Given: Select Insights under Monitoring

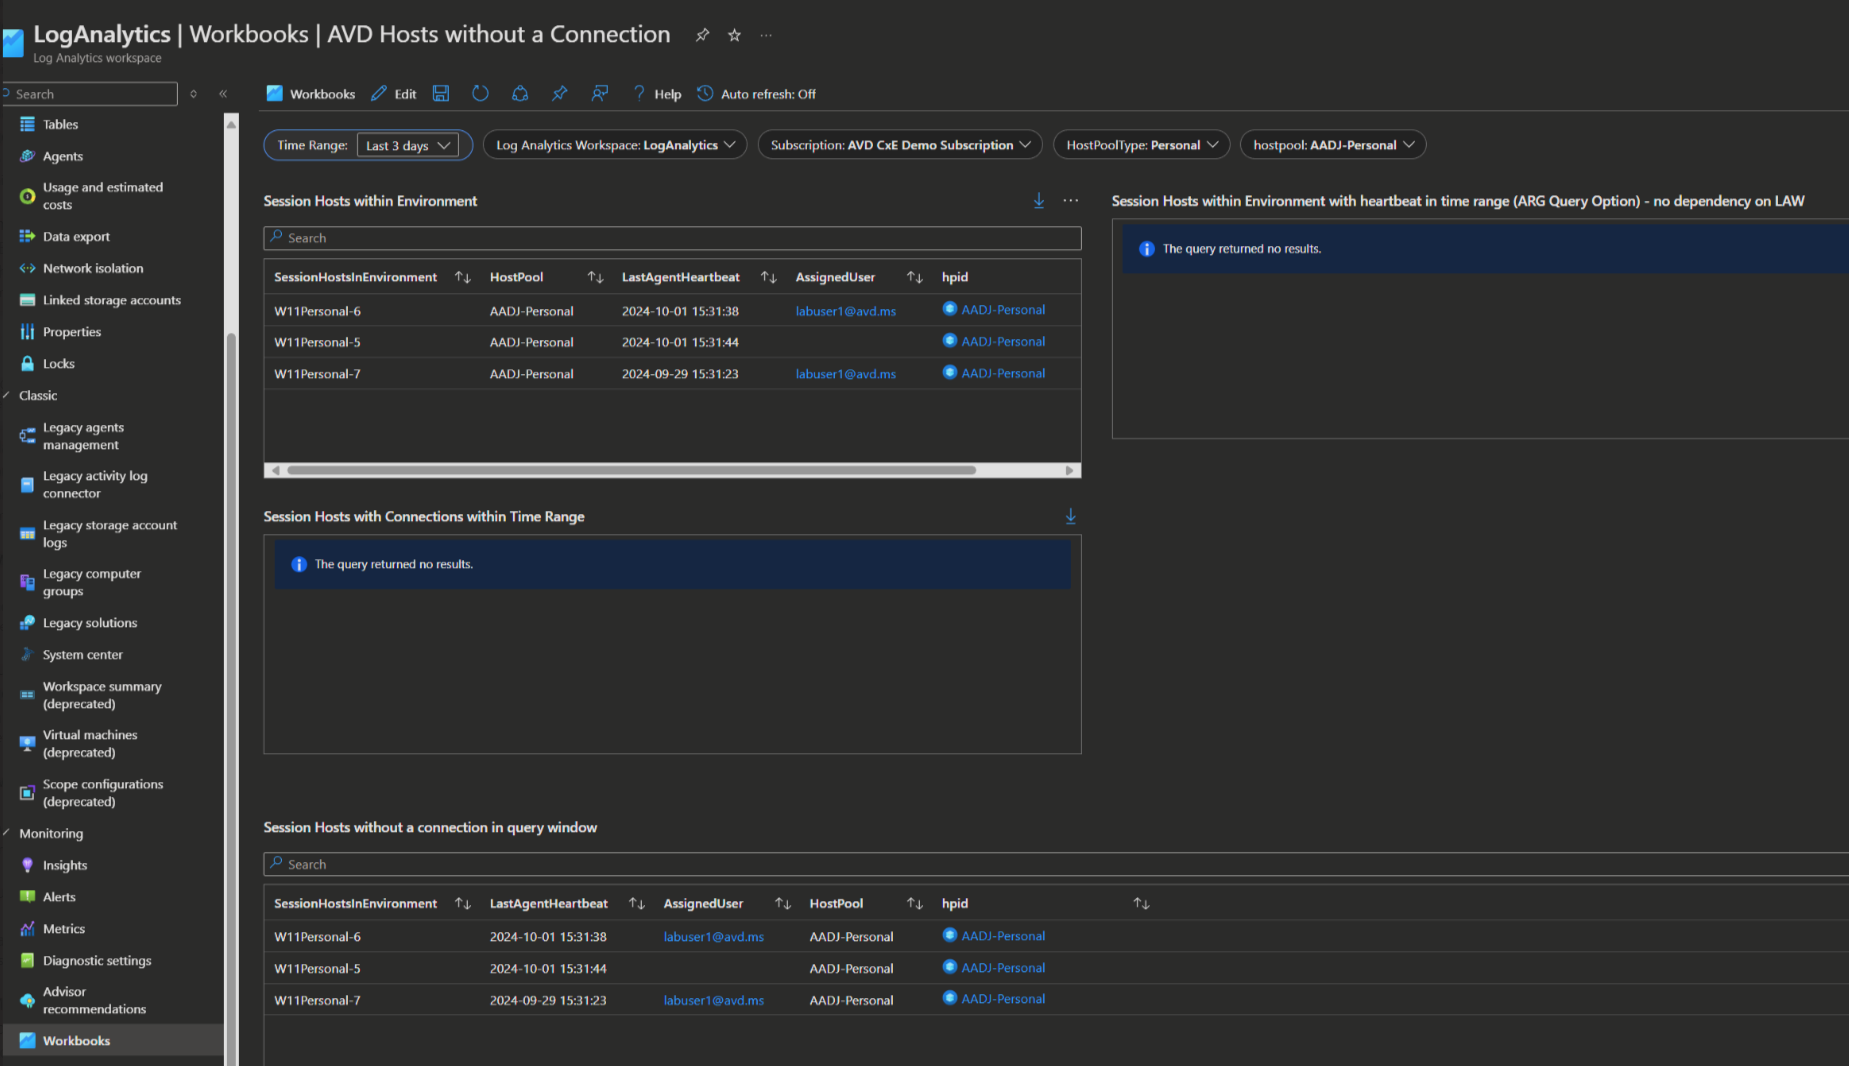Looking at the screenshot, I should (65, 866).
